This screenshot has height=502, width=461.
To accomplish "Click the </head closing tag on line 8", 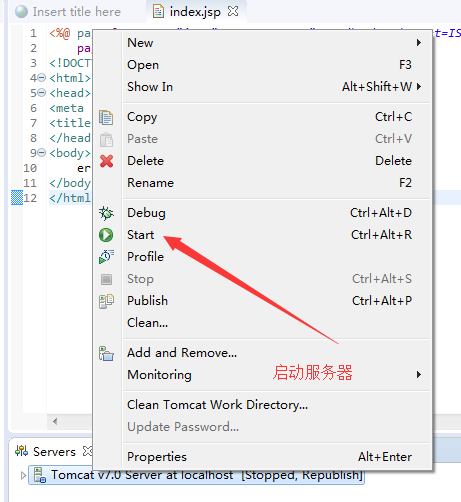I will [70, 138].
